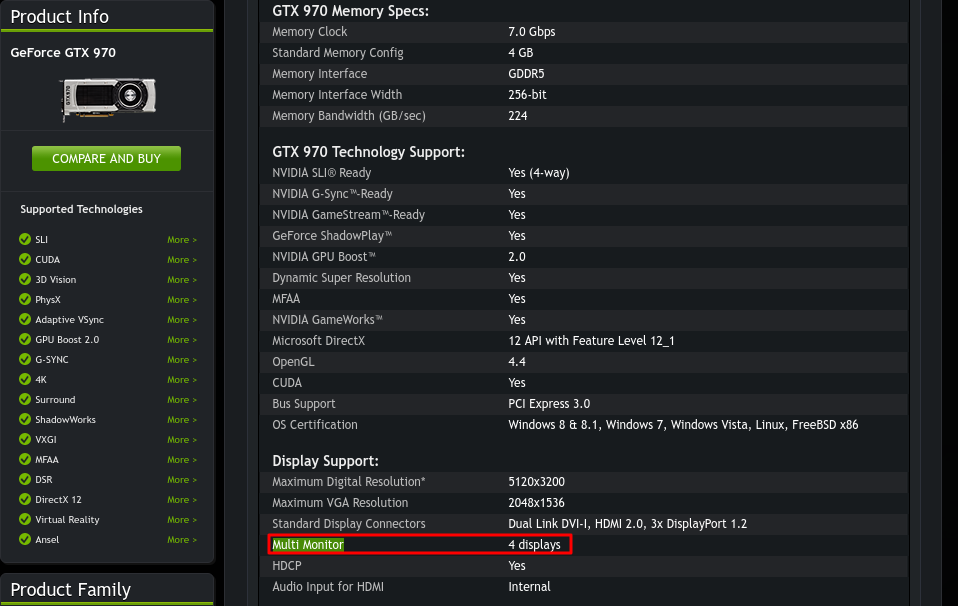This screenshot has width=958, height=606.
Task: Click the 'Display Support:' heading
Action: pos(326,461)
